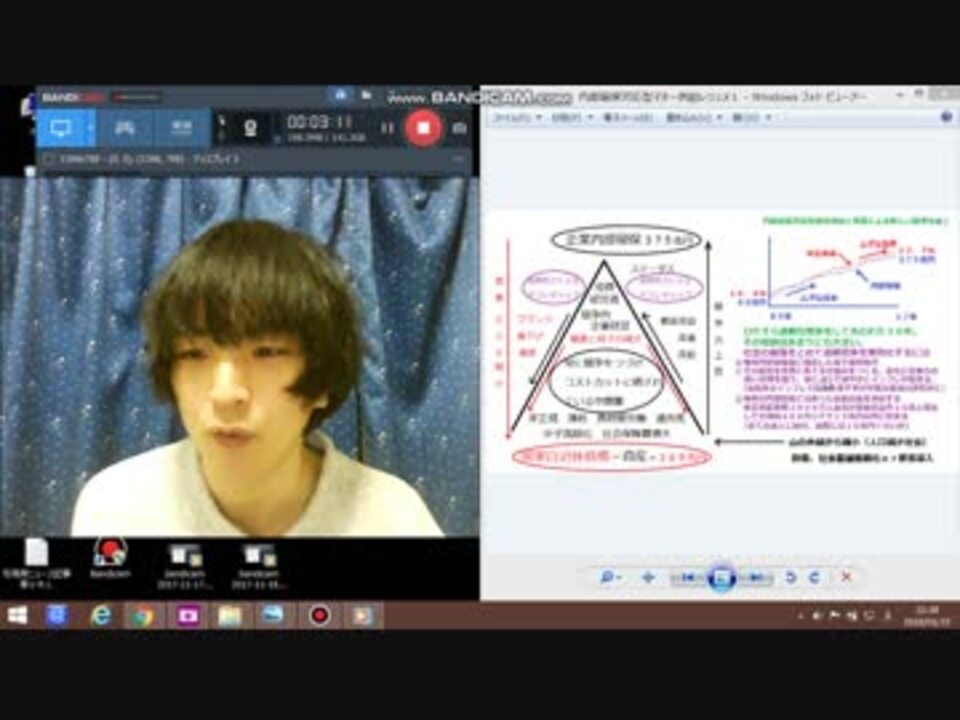This screenshot has width=960, height=720.
Task: Open the Print menu in Photo Viewer
Action: [572, 117]
